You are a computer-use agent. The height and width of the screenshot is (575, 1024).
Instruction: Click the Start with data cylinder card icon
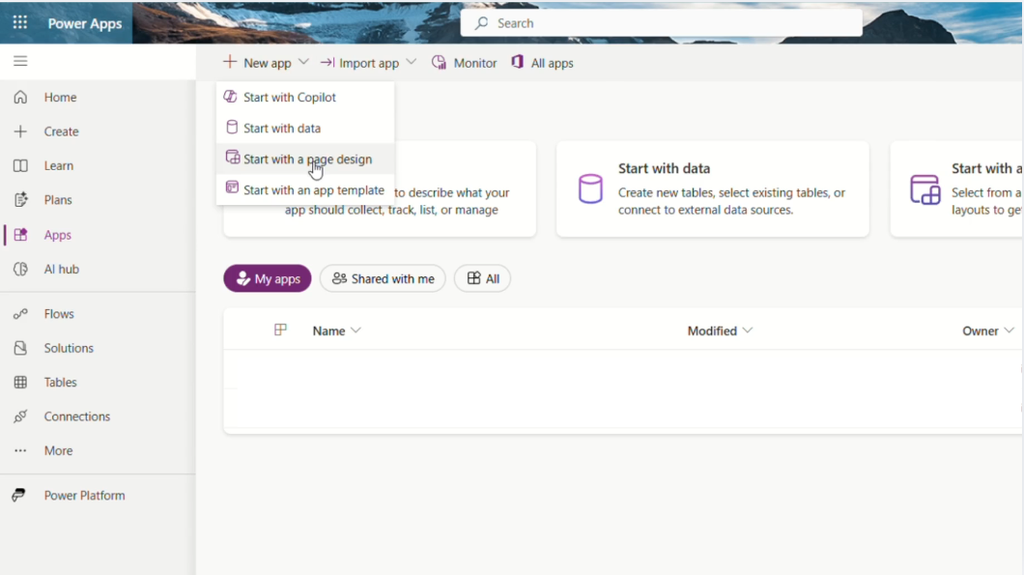point(590,189)
